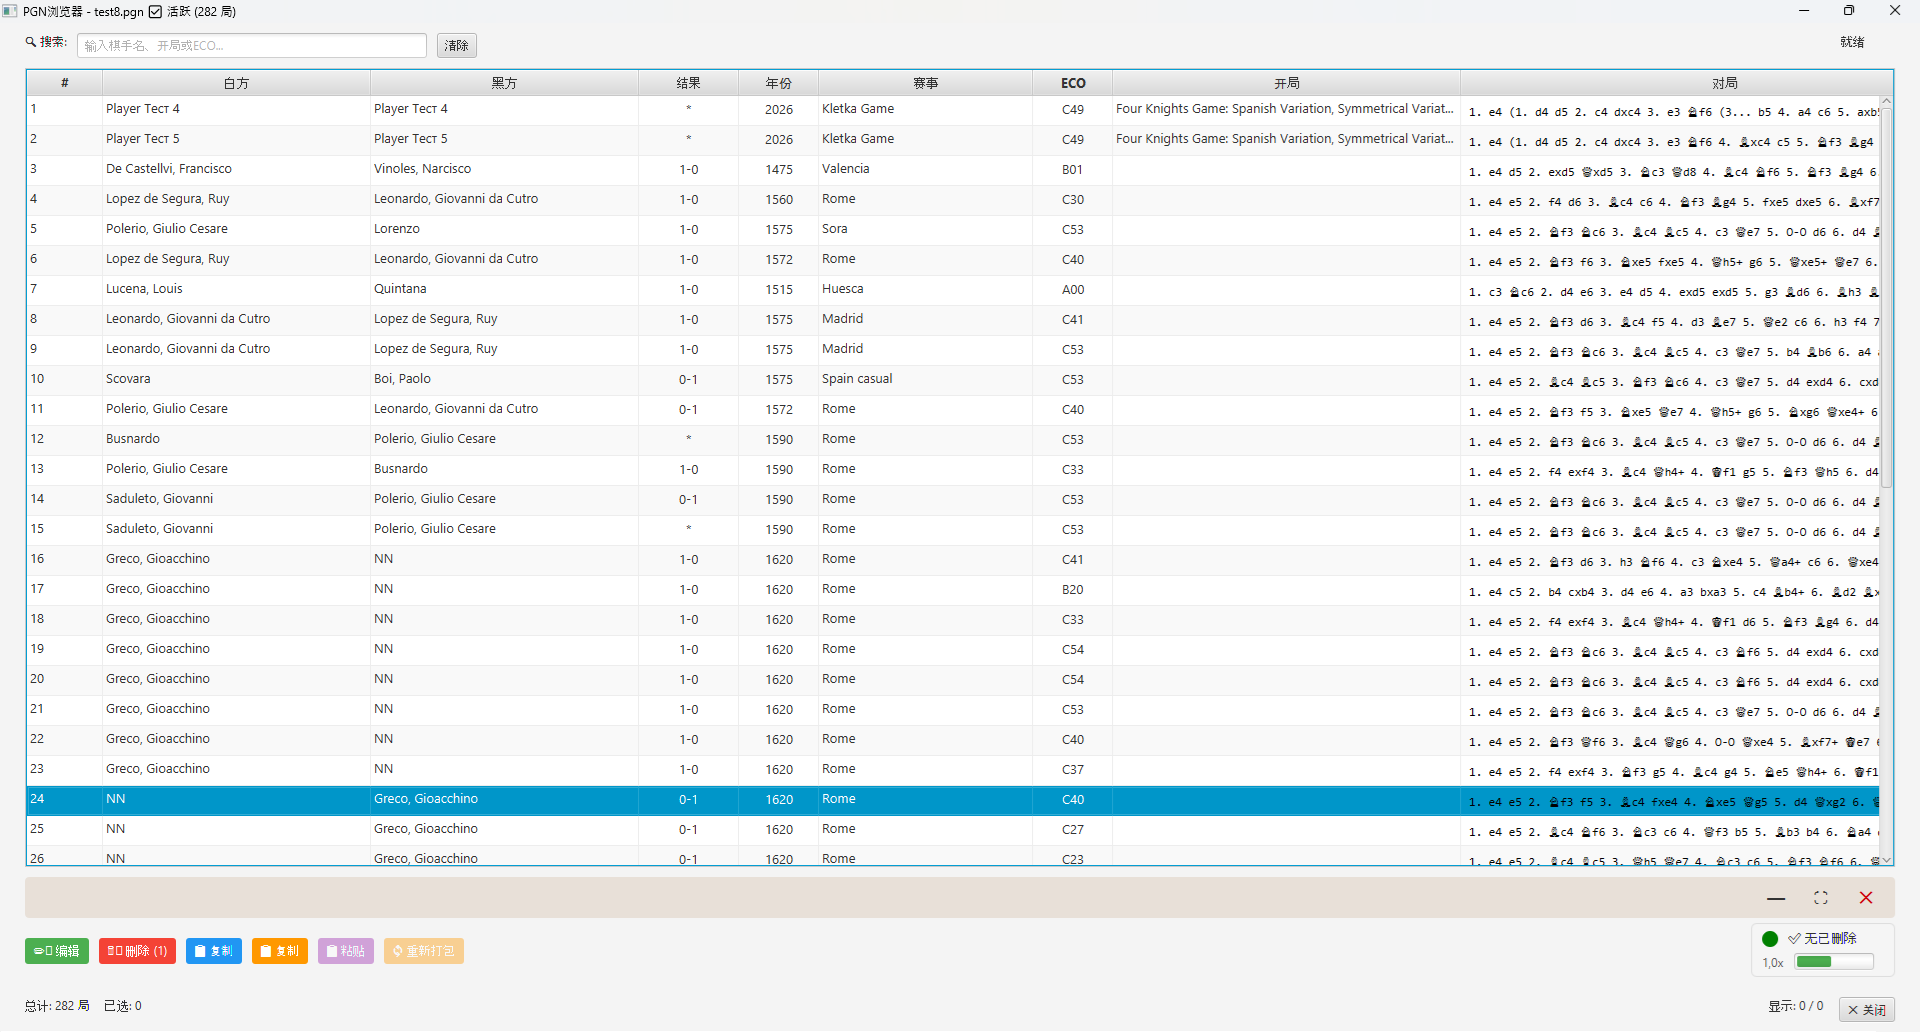
Task: Click the orange 复制 copy button
Action: pos(280,951)
